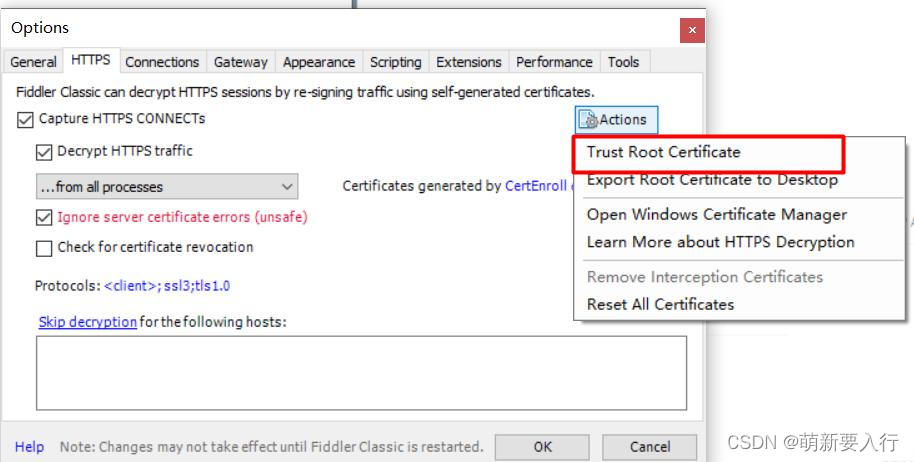Click the protocols client ssl3 tls1.0 link
Viewport: 914px width, 462px height.
(167, 286)
